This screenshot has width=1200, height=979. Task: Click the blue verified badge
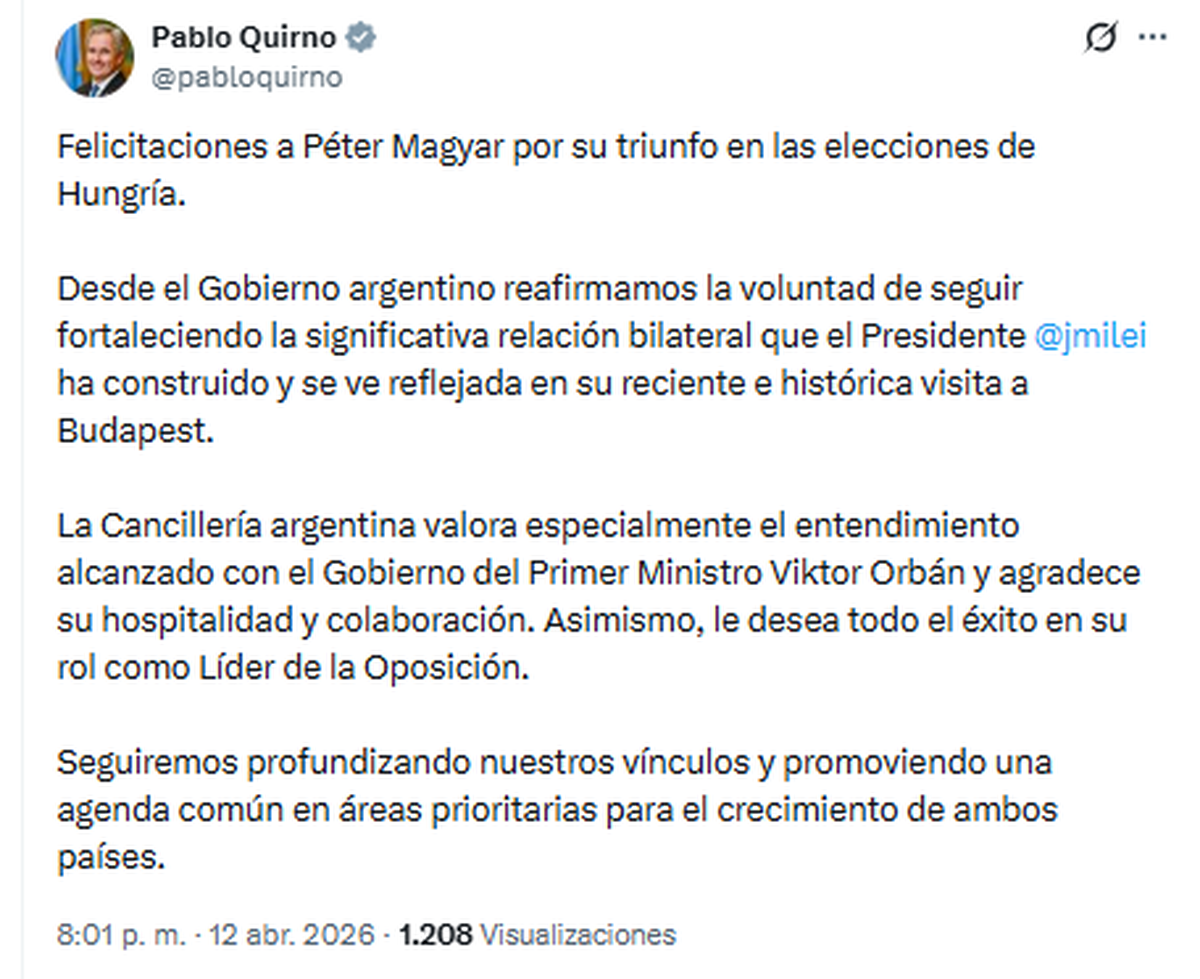click(x=361, y=38)
